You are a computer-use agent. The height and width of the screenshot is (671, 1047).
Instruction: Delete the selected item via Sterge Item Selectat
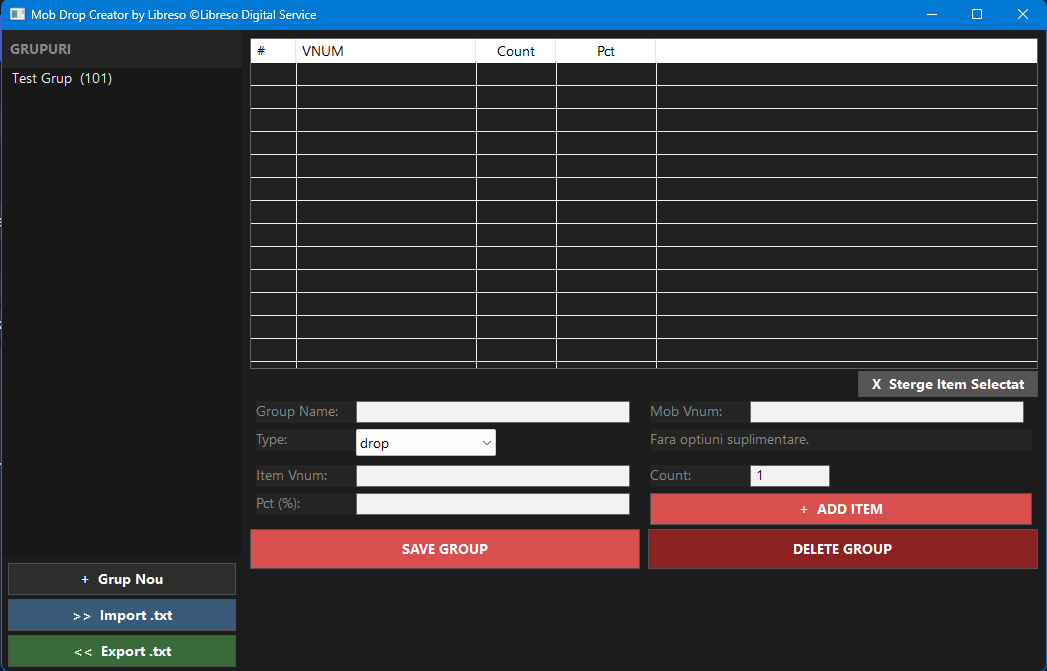click(x=948, y=384)
